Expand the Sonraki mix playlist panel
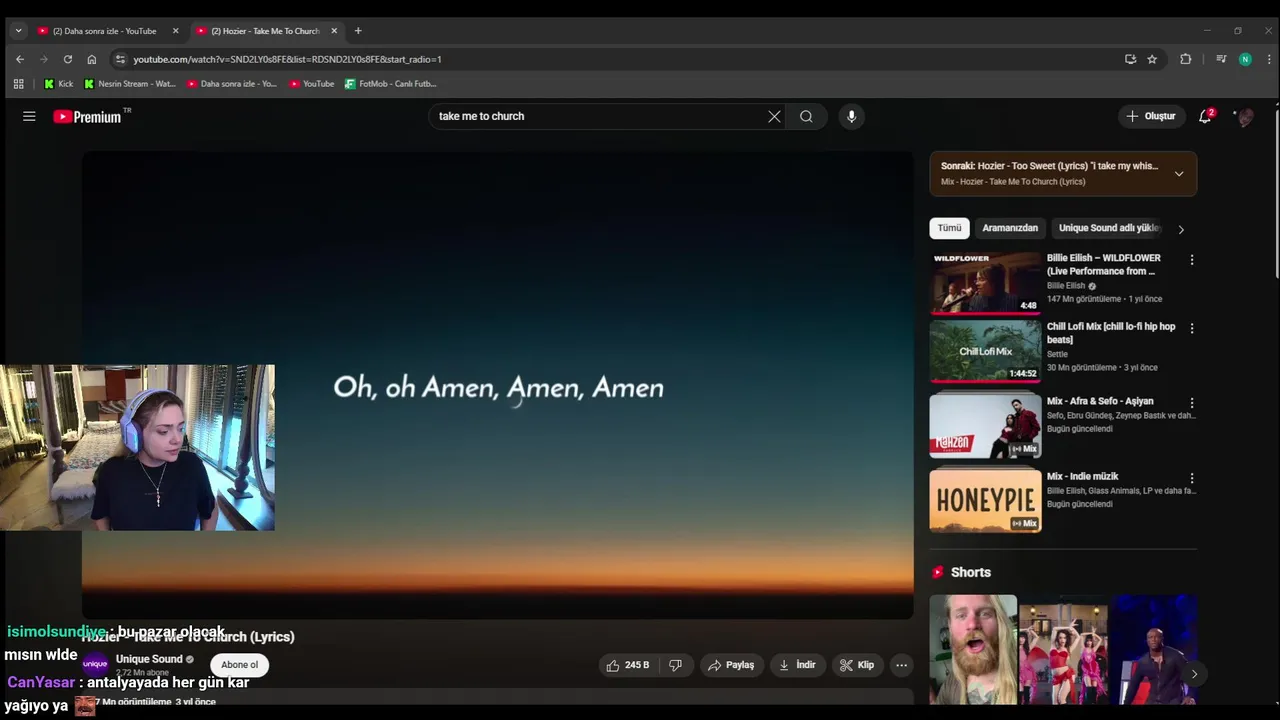1280x720 pixels. click(x=1179, y=174)
